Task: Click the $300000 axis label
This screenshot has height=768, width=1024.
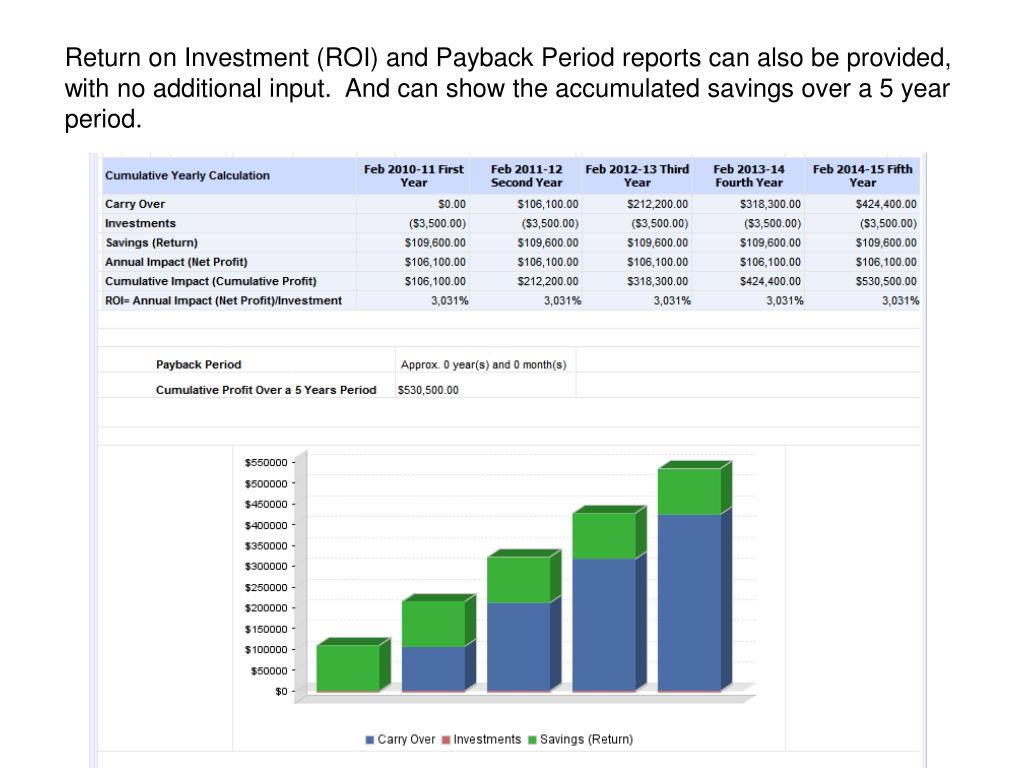Action: [x=266, y=566]
